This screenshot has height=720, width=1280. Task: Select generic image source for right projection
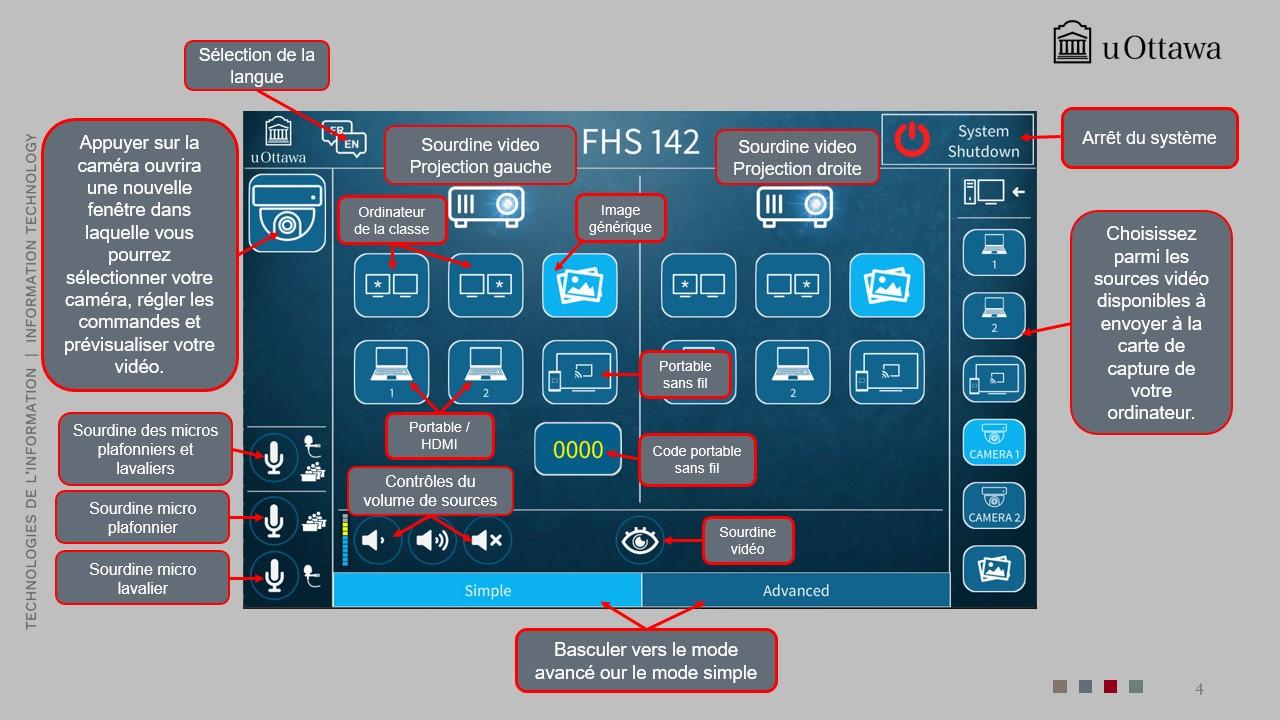tap(886, 285)
